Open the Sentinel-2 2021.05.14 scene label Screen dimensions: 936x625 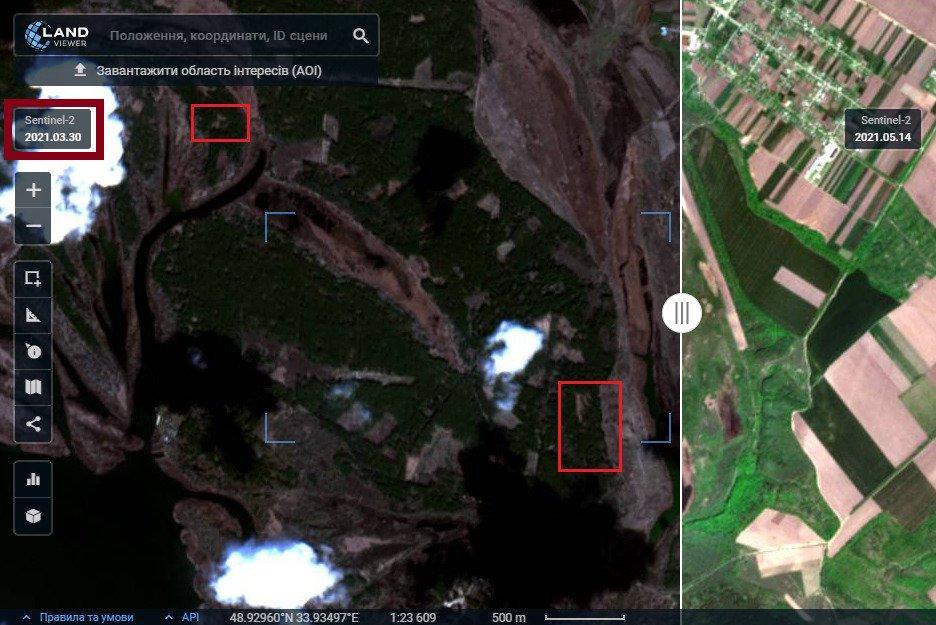click(883, 128)
